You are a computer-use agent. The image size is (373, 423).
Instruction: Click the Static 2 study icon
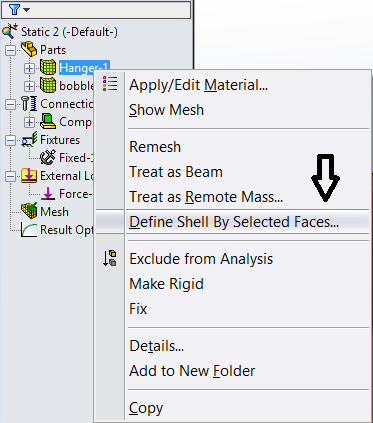(x=10, y=31)
